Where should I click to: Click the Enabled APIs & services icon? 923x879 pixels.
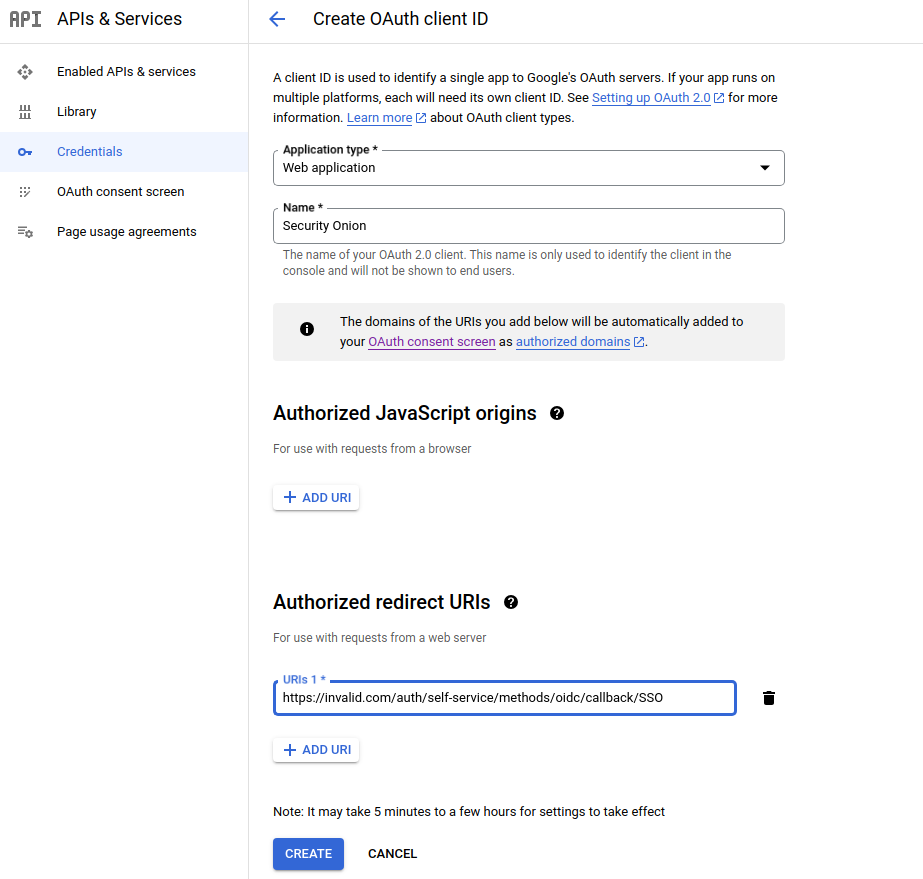coord(25,72)
